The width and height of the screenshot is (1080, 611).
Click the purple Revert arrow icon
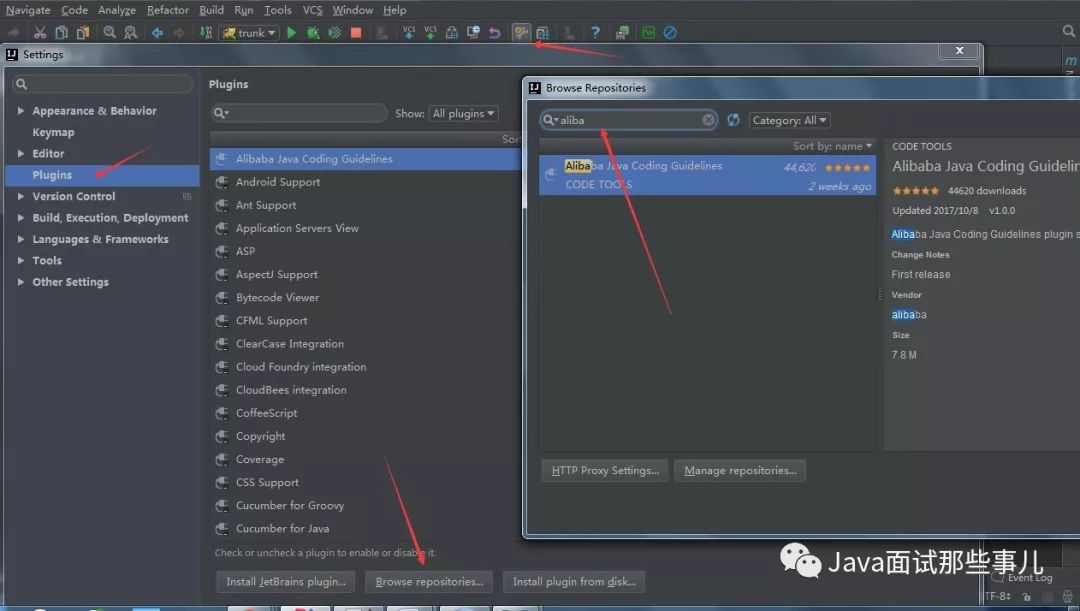(x=495, y=32)
